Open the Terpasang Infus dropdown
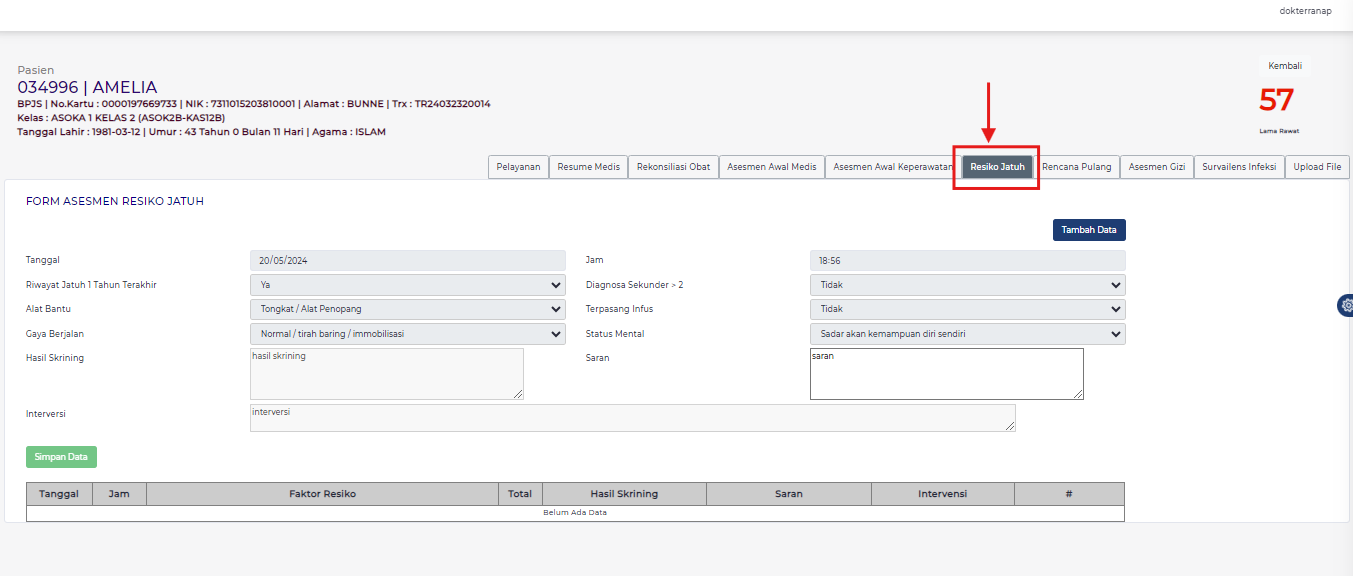Image resolution: width=1353 pixels, height=576 pixels. click(967, 310)
